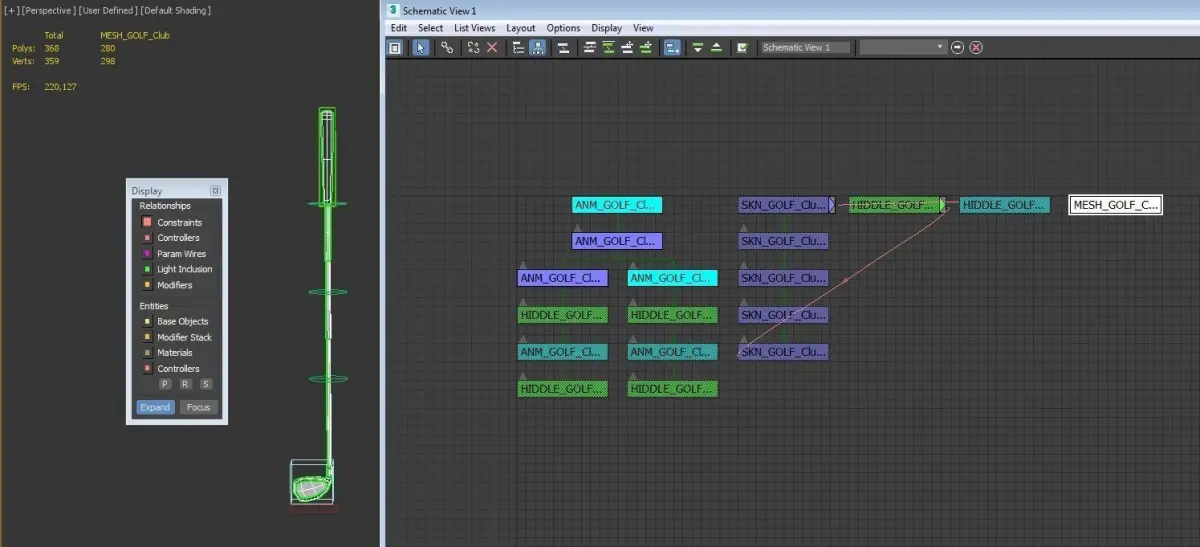Screen dimensions: 1200x547
Task: Open the Display menu
Action: click(606, 28)
